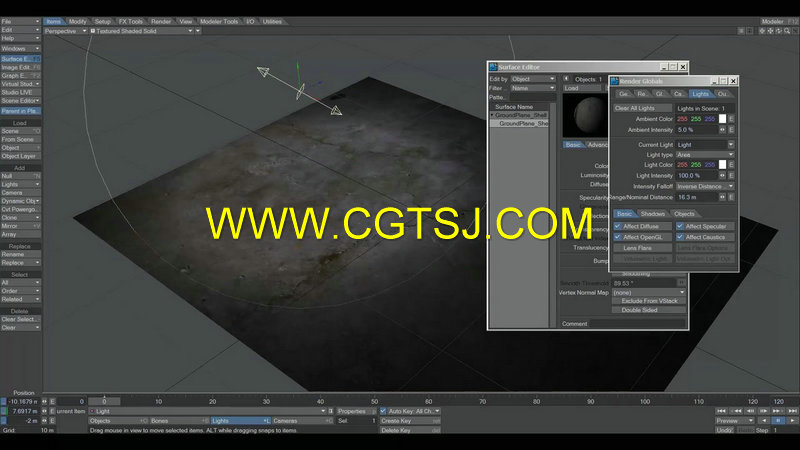The image size is (800, 450).
Task: Open the Modeler Tools tab
Action: [x=219, y=21]
